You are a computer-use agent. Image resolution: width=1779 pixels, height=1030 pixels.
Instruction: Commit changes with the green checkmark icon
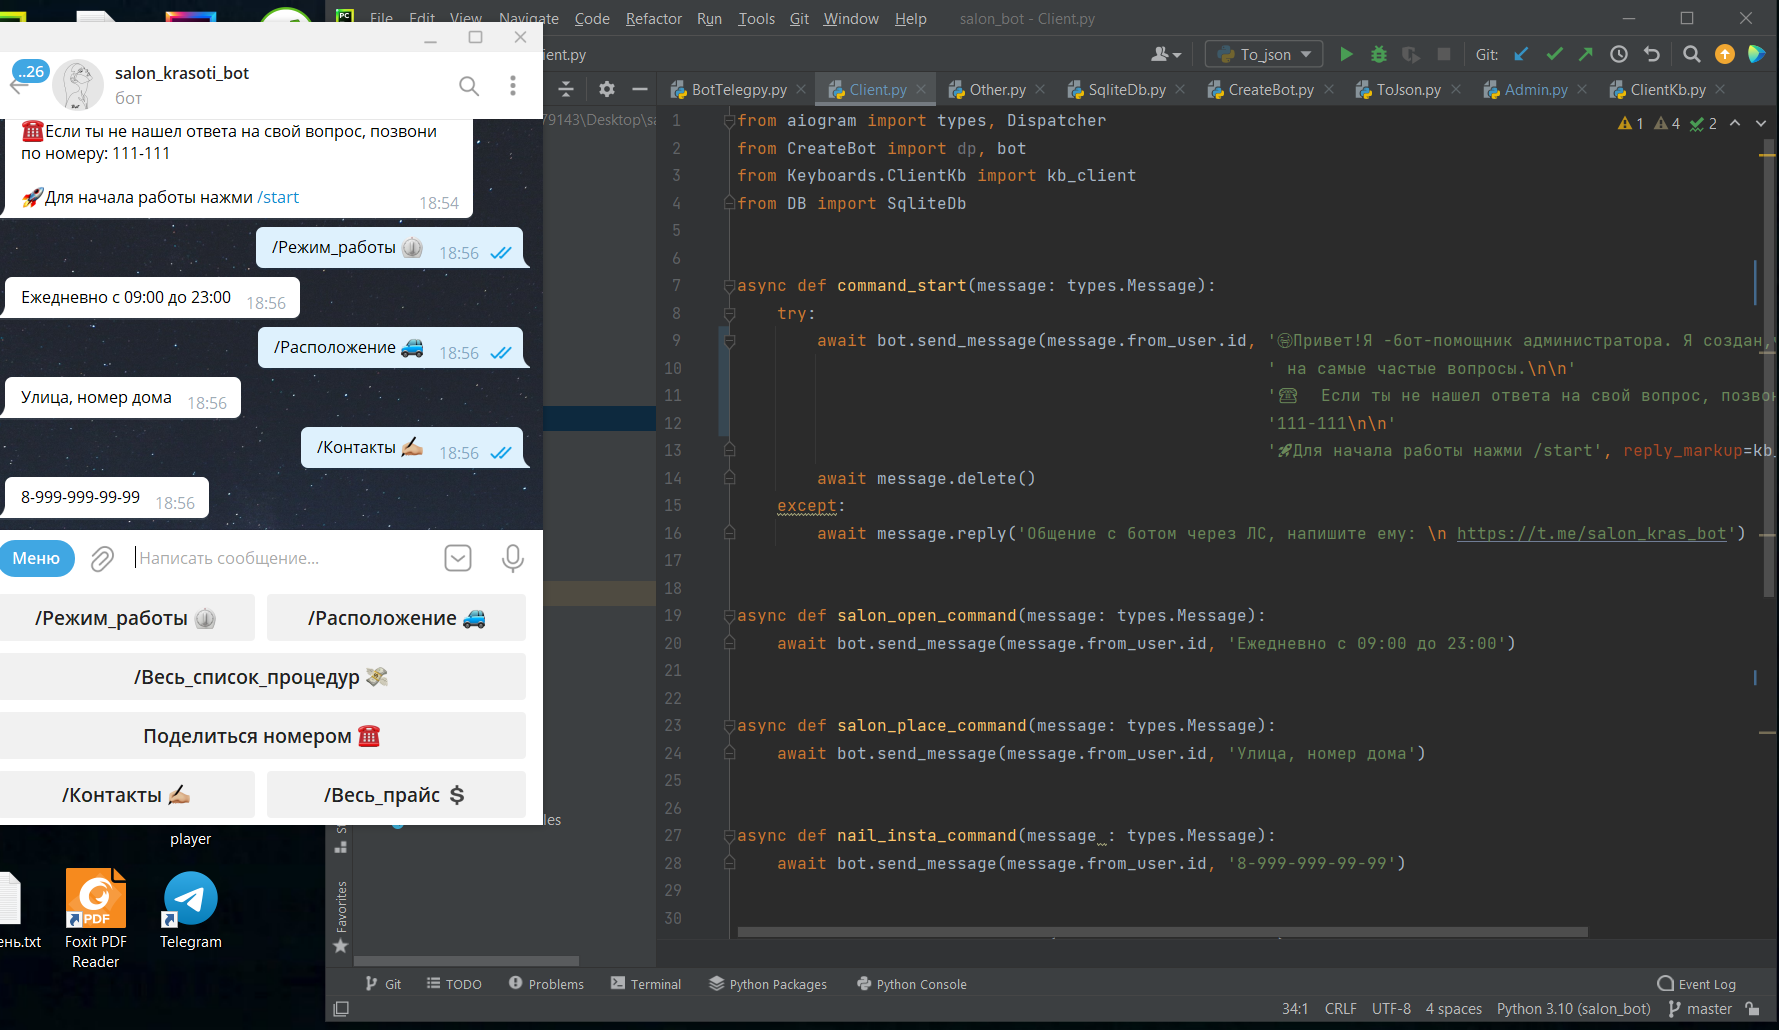tap(1553, 54)
